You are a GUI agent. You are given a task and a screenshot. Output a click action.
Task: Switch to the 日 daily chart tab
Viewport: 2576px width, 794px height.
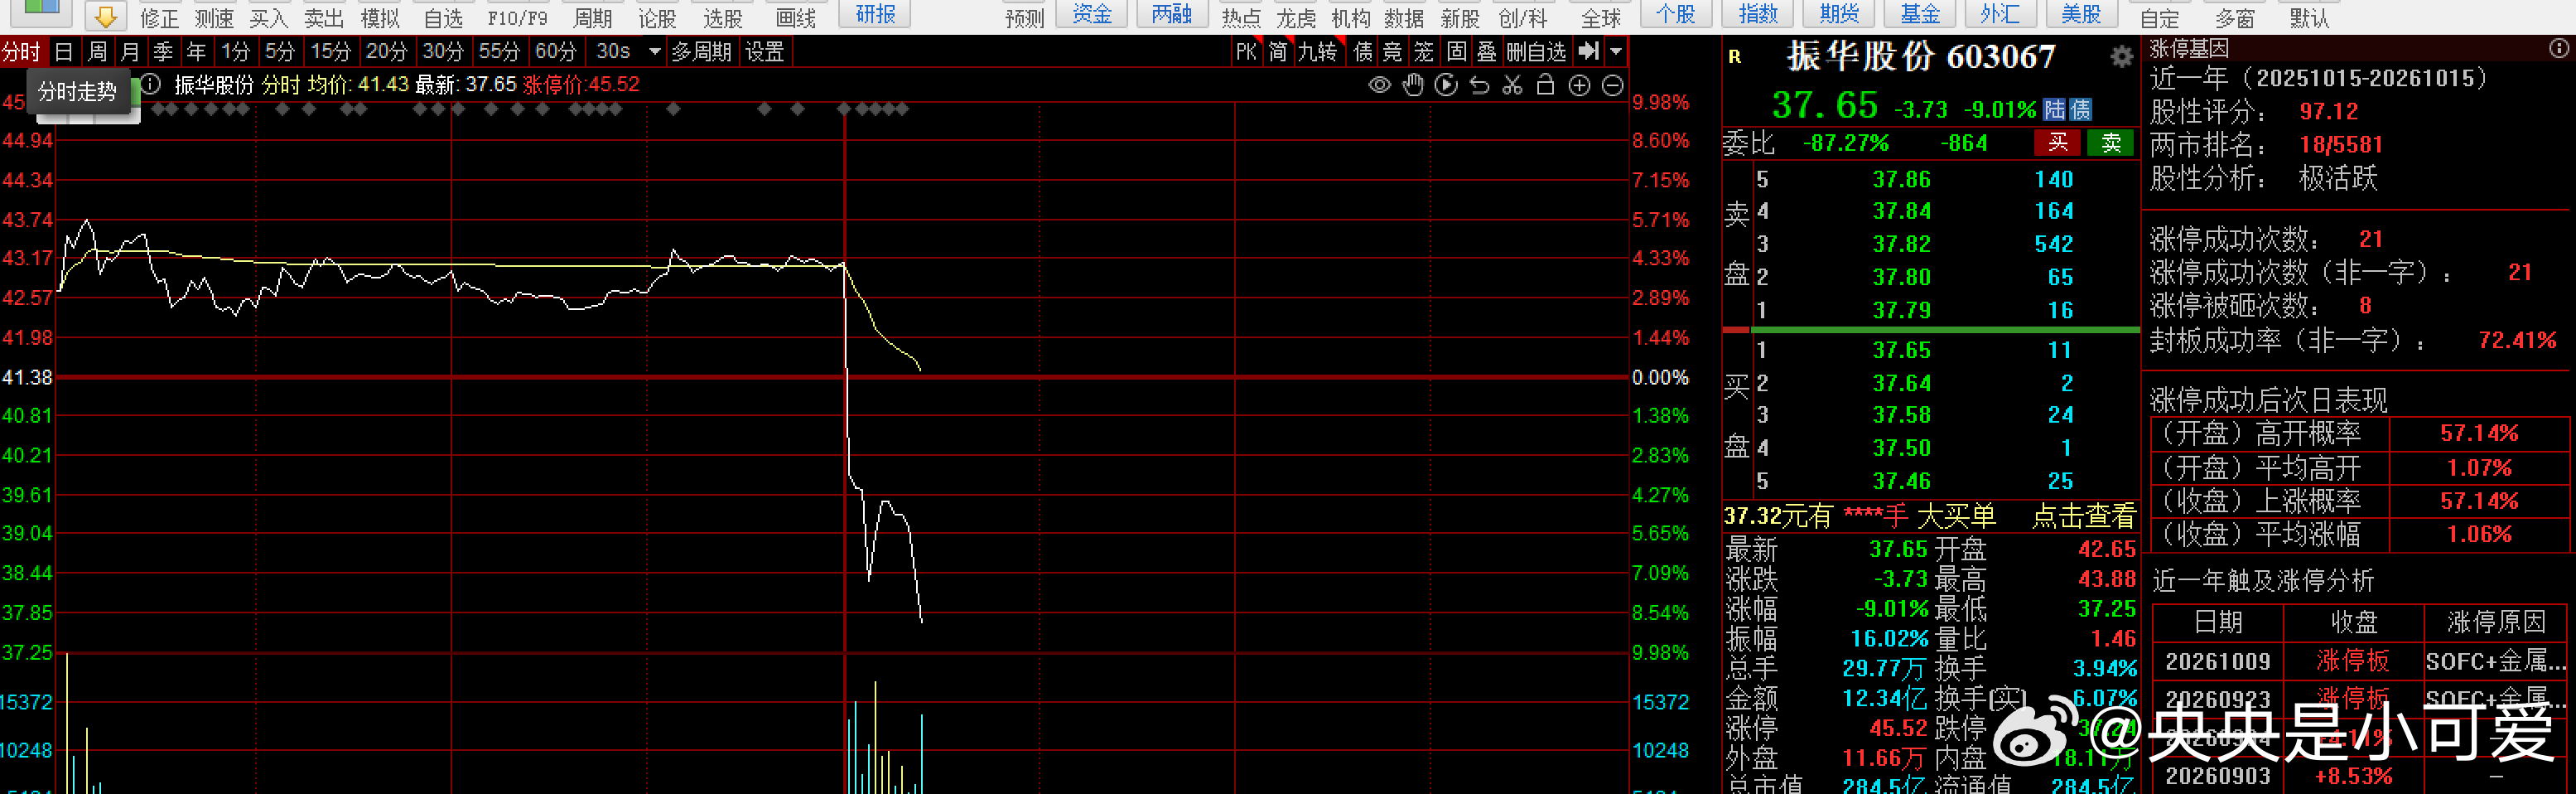click(x=63, y=52)
